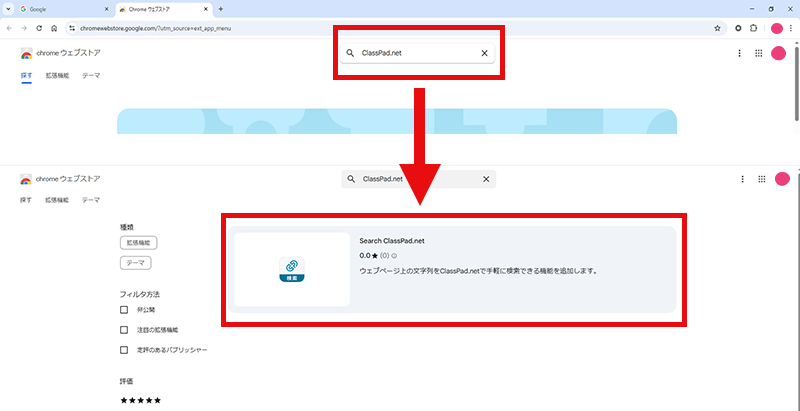800x411 pixels.
Task: Click the chromewebstore address bar URL
Action: click(155, 29)
